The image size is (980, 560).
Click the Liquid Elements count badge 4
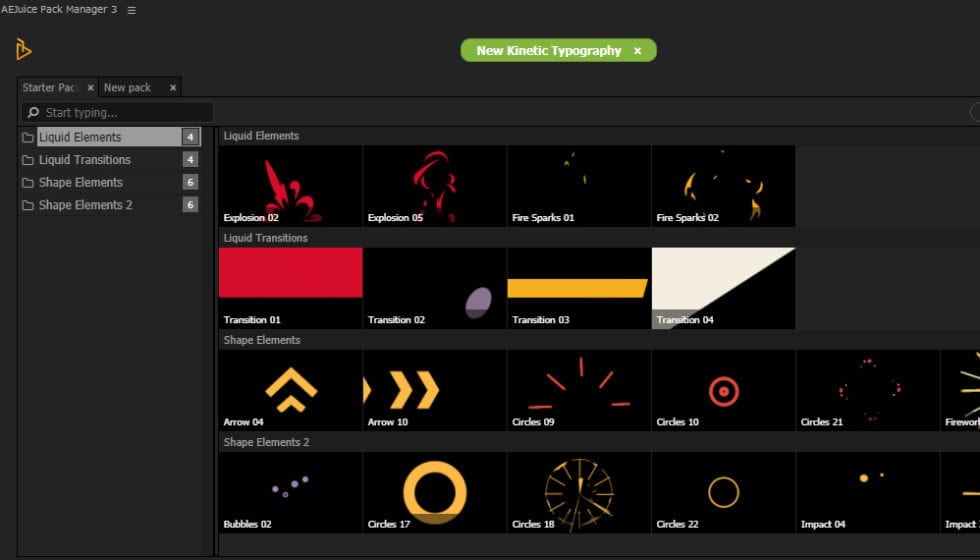click(x=191, y=137)
